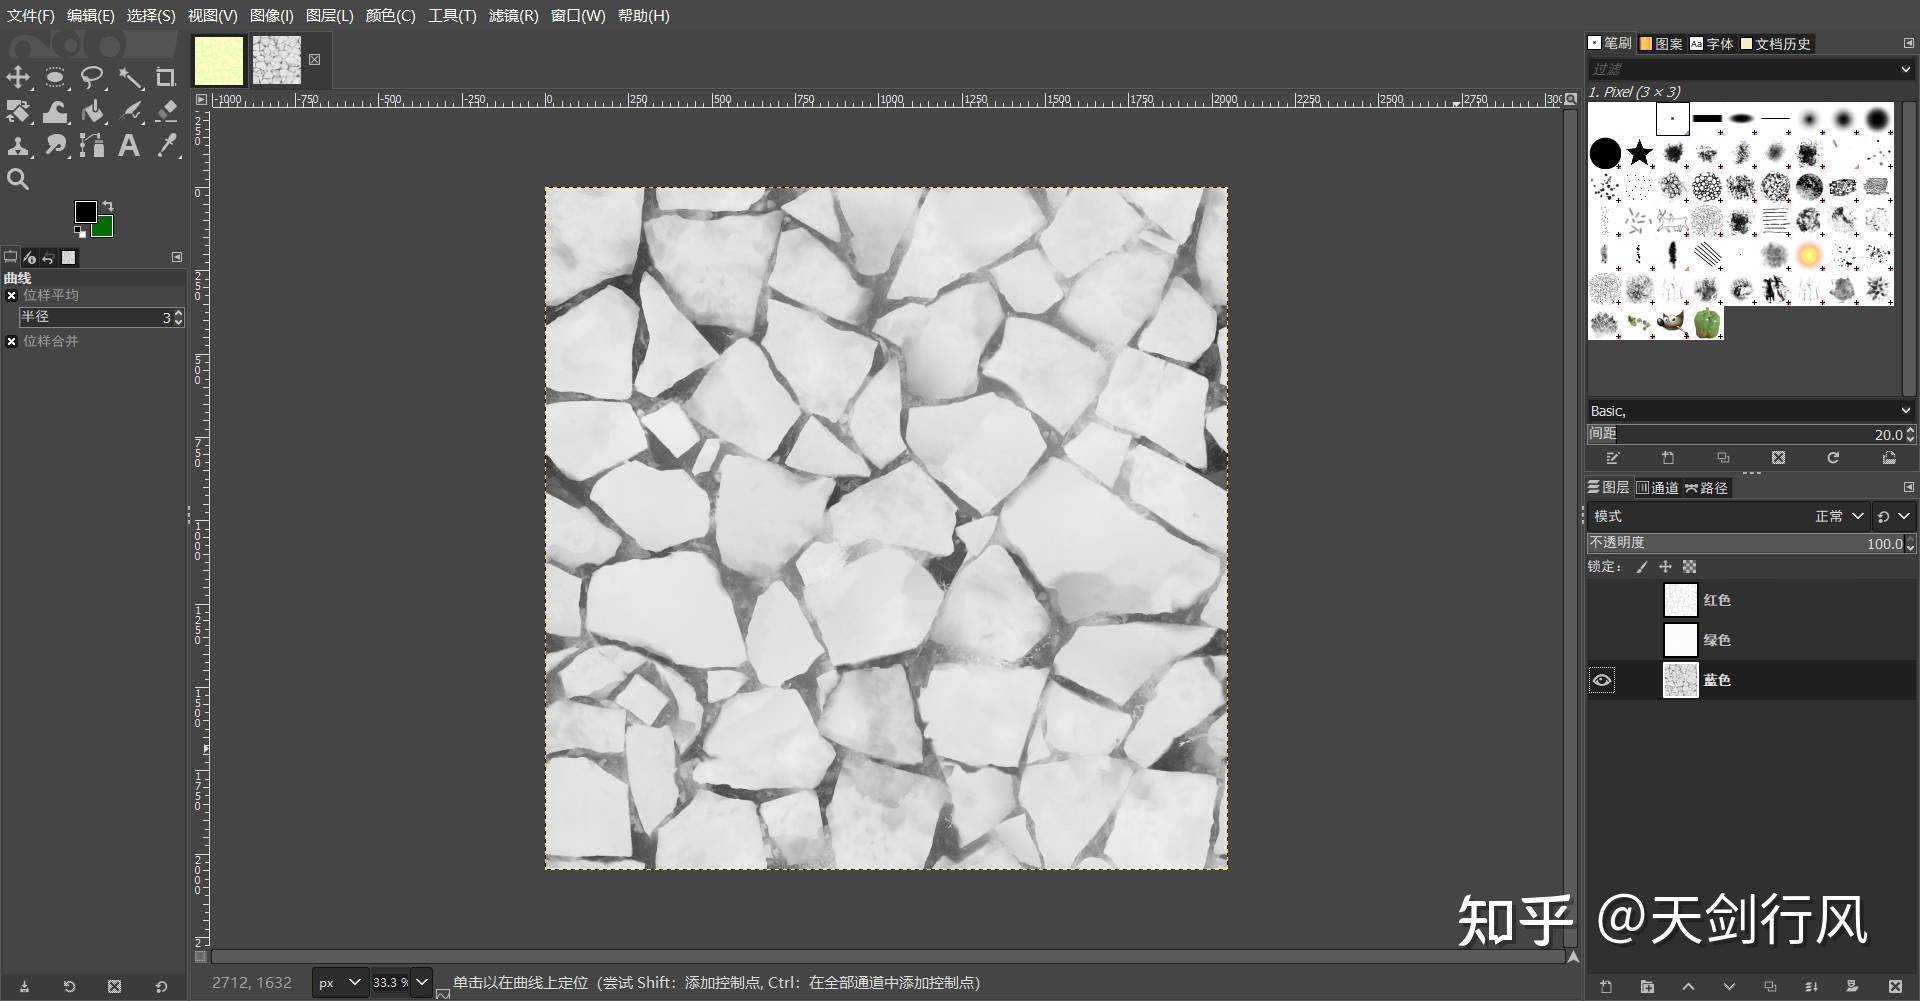Create a new layer group
This screenshot has height=1001, width=1920.
pyautogui.click(x=1647, y=987)
